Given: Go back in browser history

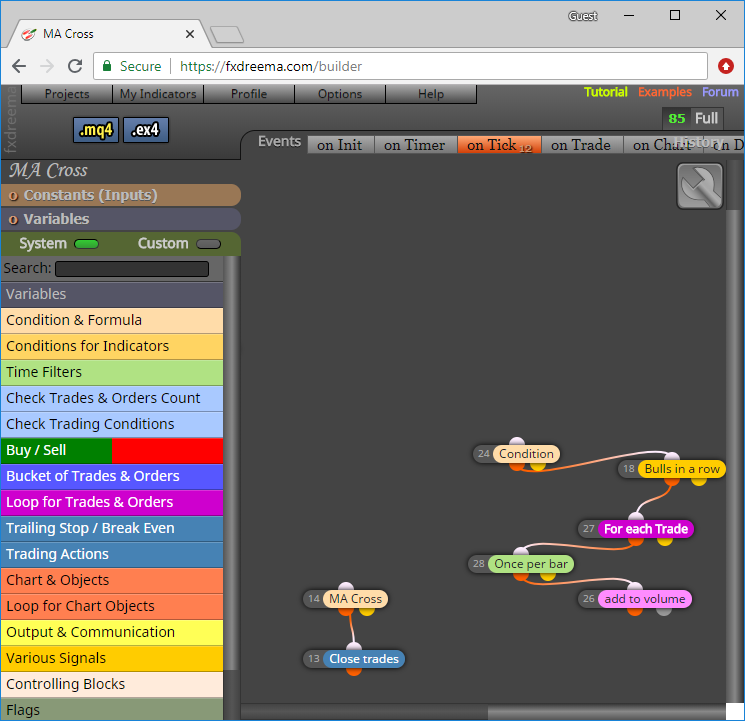Looking at the screenshot, I should [x=19, y=66].
